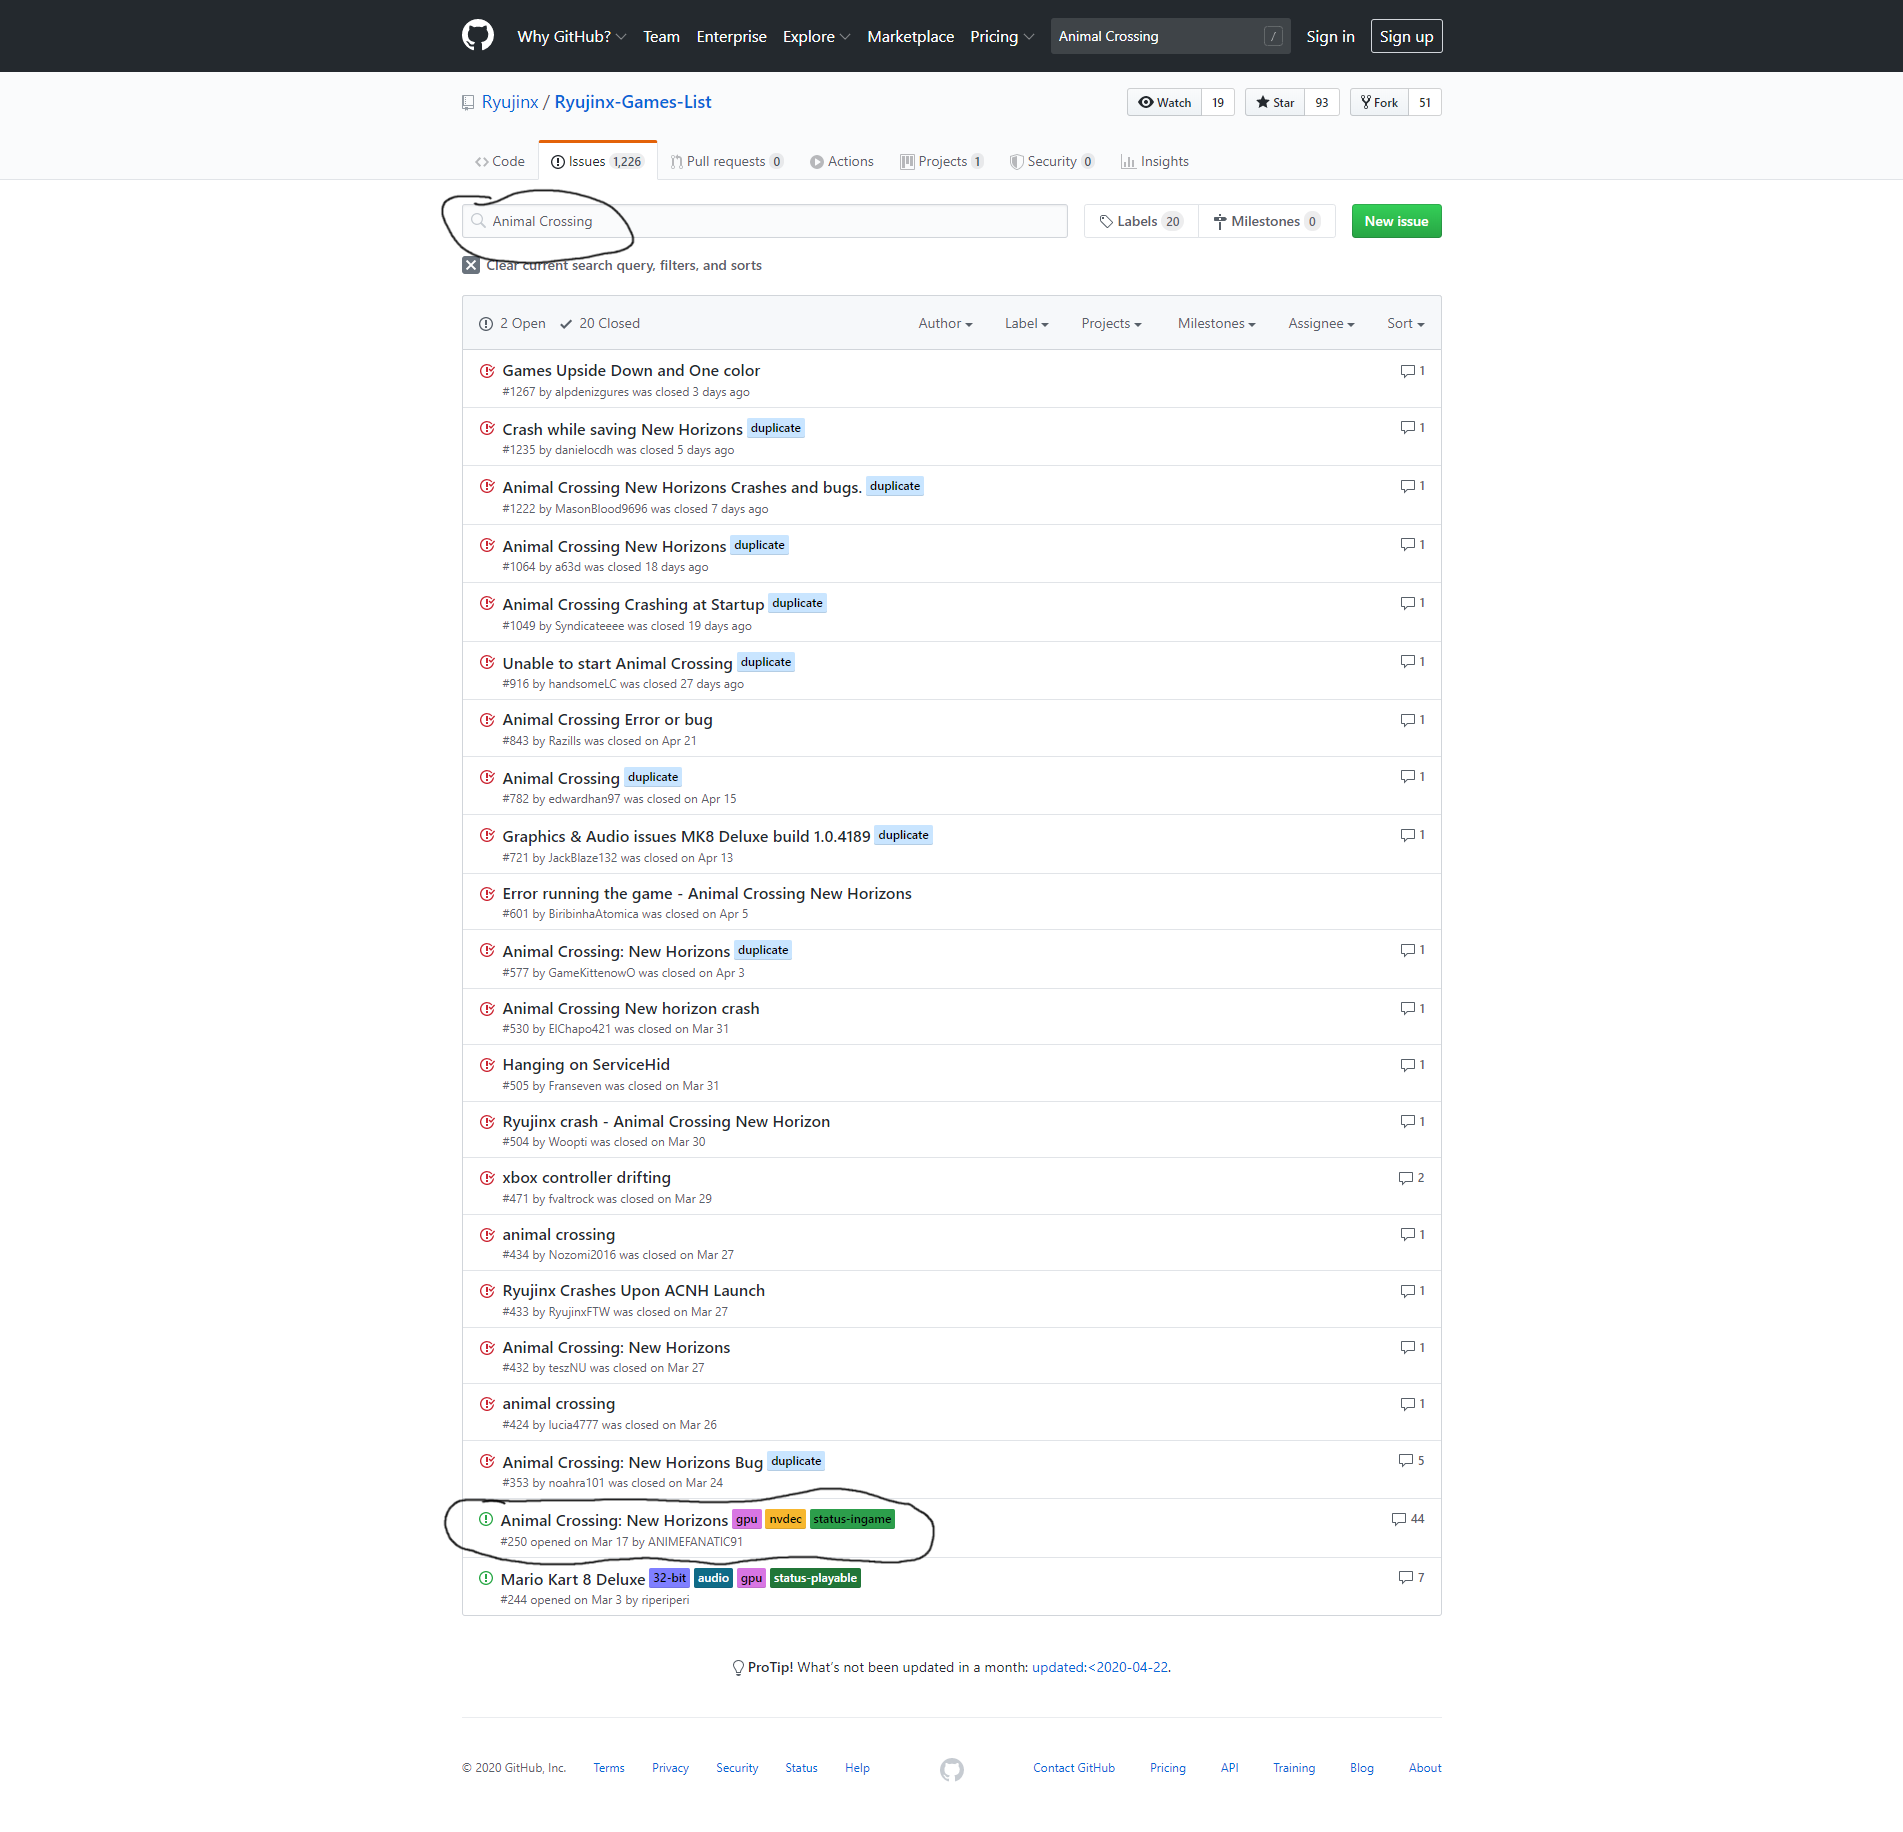Click open-issue icon beside Mario Kart 8 Deluxe

point(486,1578)
